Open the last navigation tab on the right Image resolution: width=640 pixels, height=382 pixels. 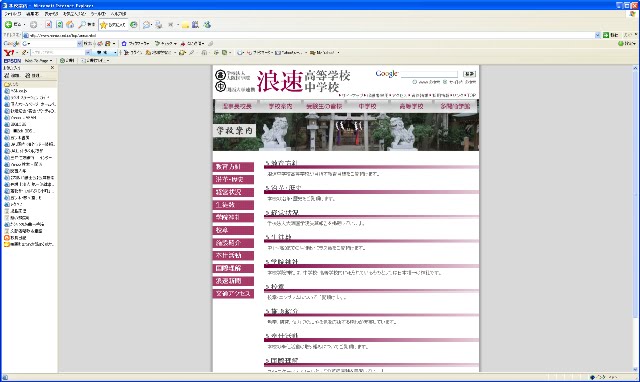(455, 106)
